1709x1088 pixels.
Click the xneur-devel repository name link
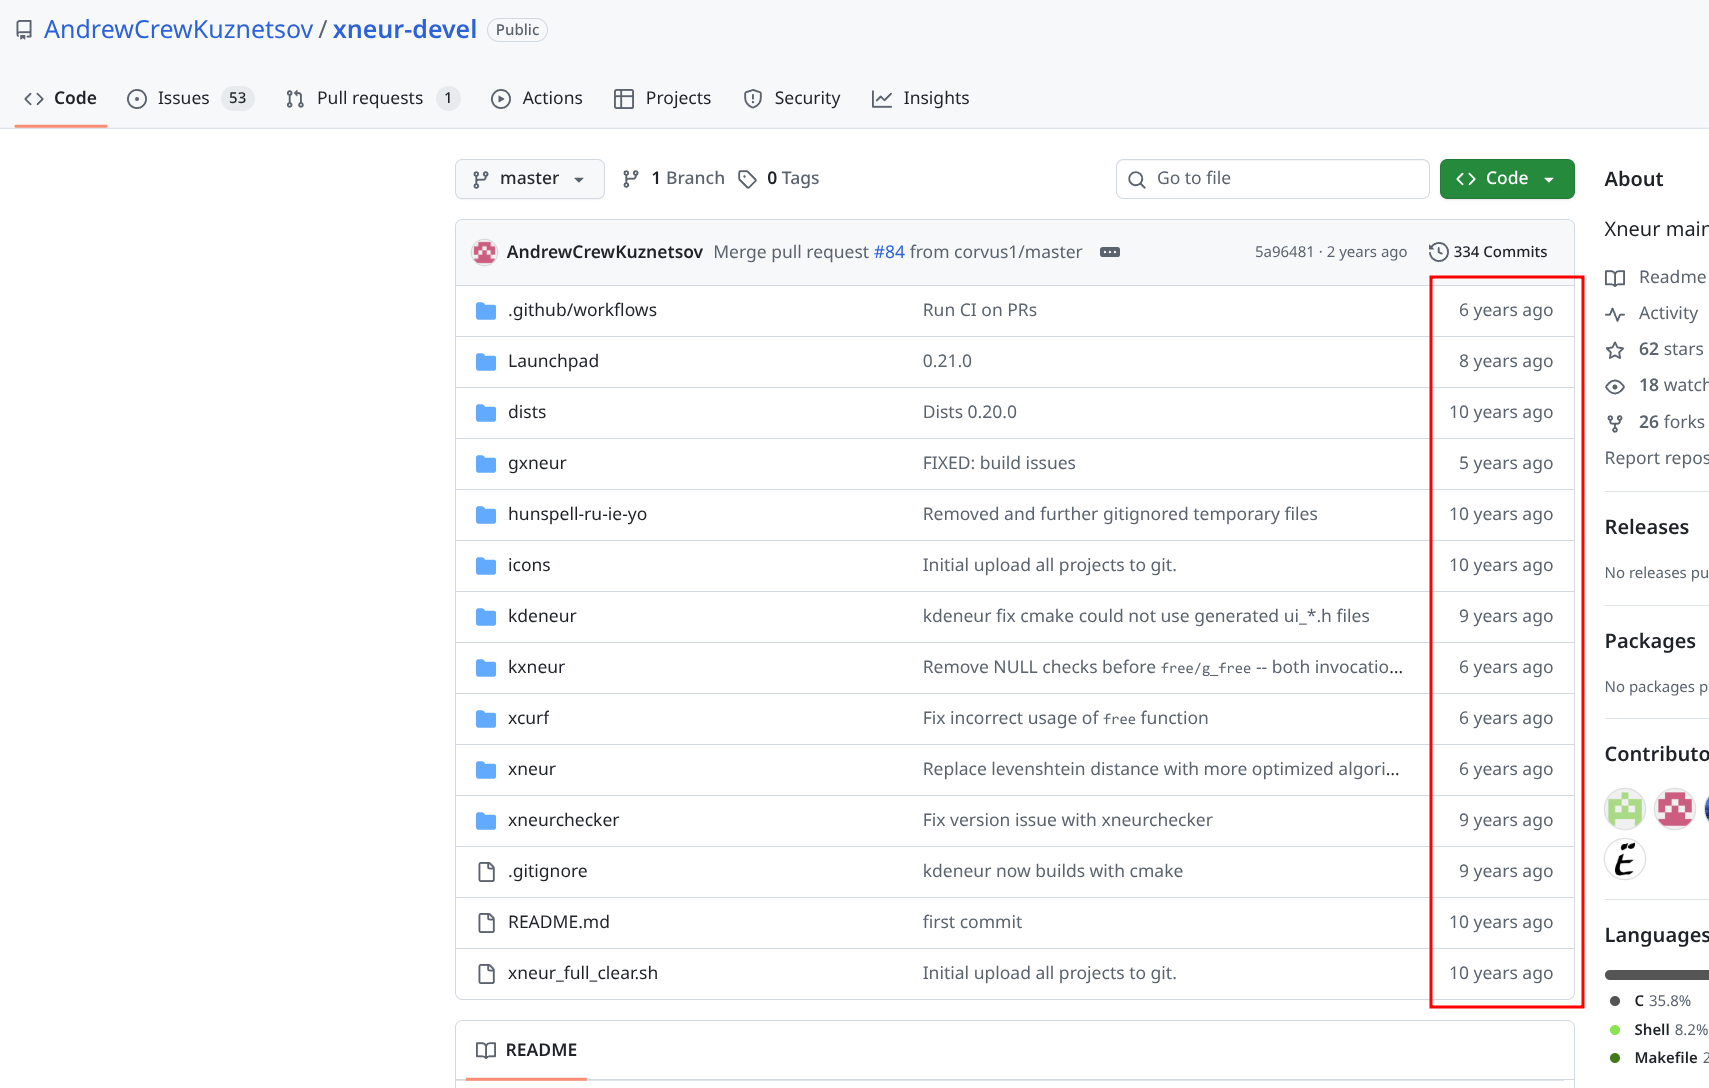(405, 29)
